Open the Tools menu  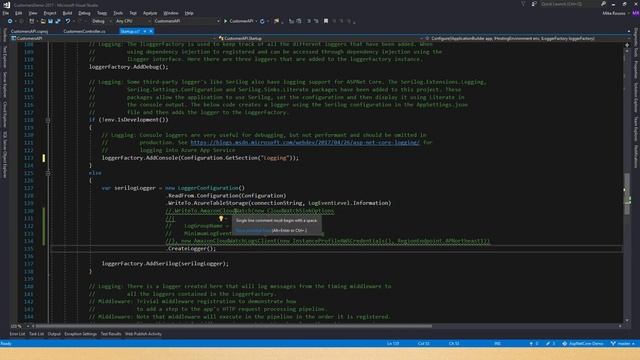point(118,13)
